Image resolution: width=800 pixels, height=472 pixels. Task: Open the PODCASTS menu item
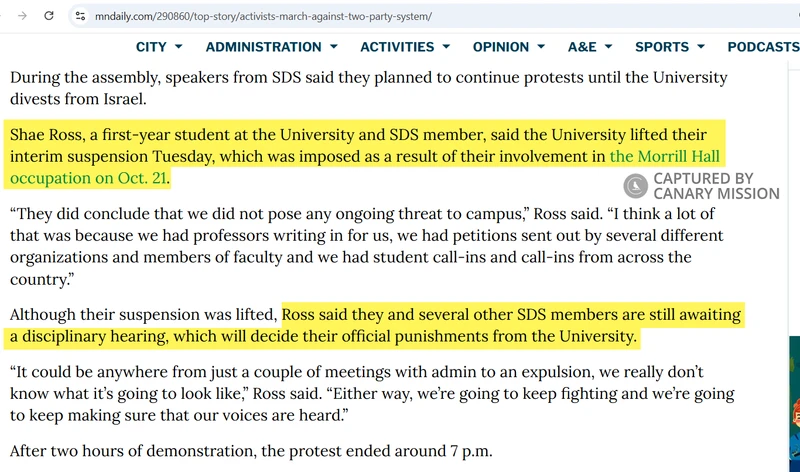(763, 47)
